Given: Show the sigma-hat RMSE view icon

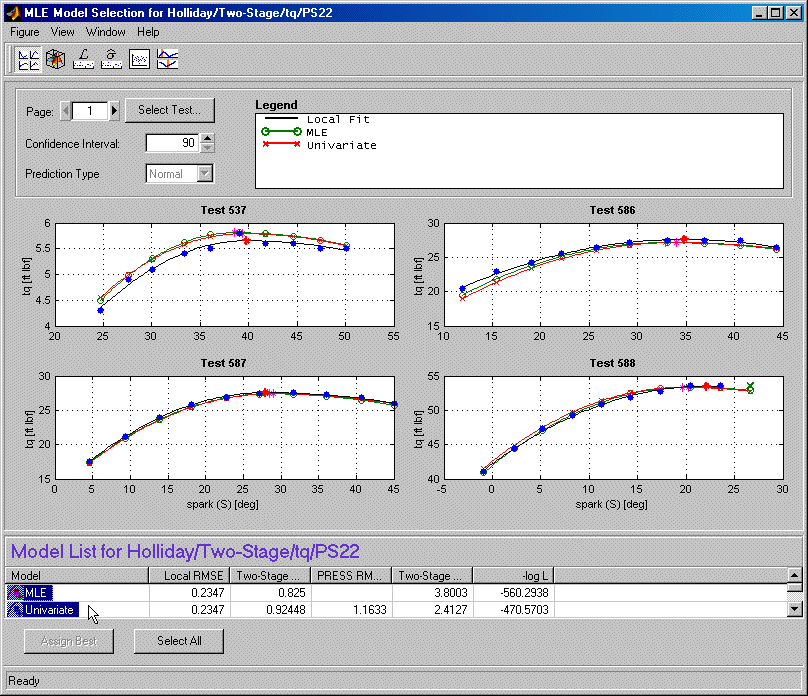Looking at the screenshot, I should click(111, 59).
